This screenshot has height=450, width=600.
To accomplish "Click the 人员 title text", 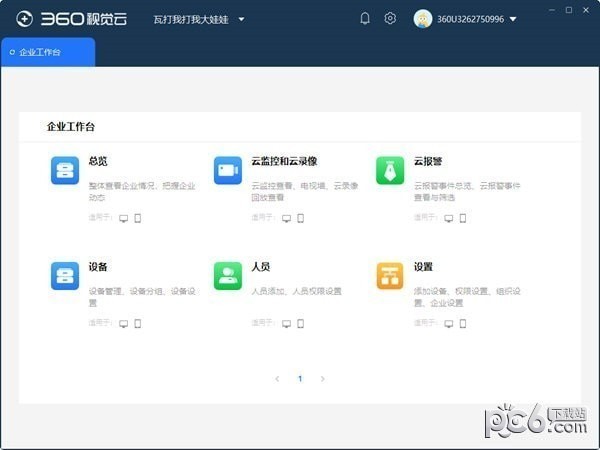I will (x=260, y=267).
